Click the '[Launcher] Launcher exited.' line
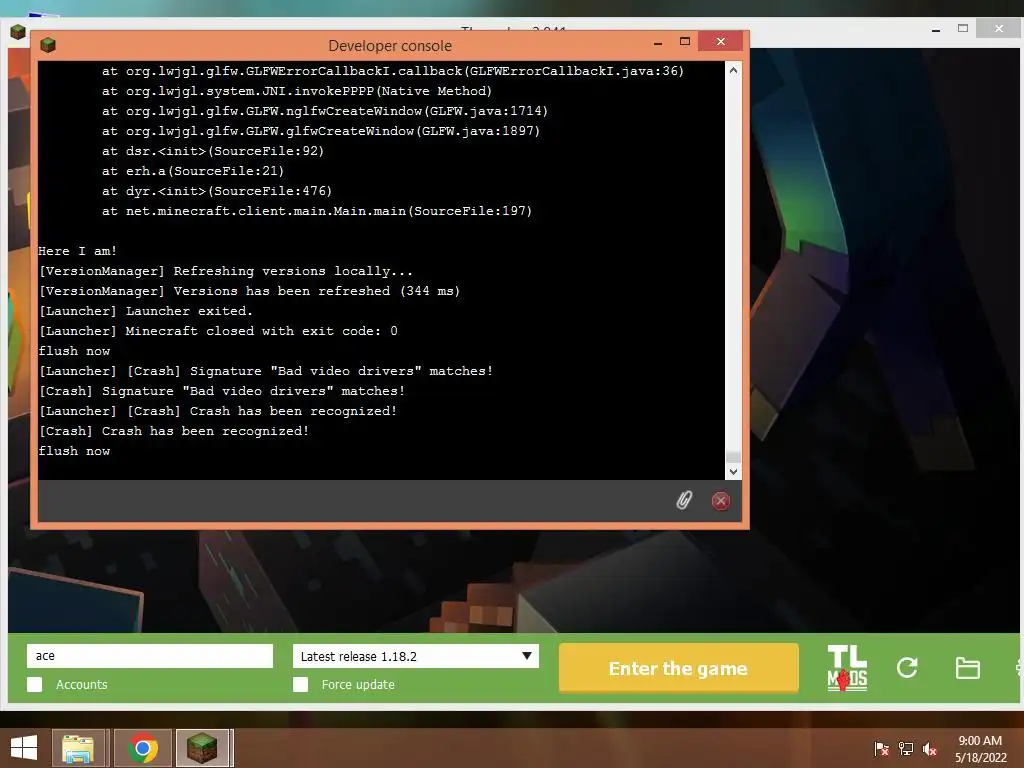The height and width of the screenshot is (768, 1024). pyautogui.click(x=146, y=311)
